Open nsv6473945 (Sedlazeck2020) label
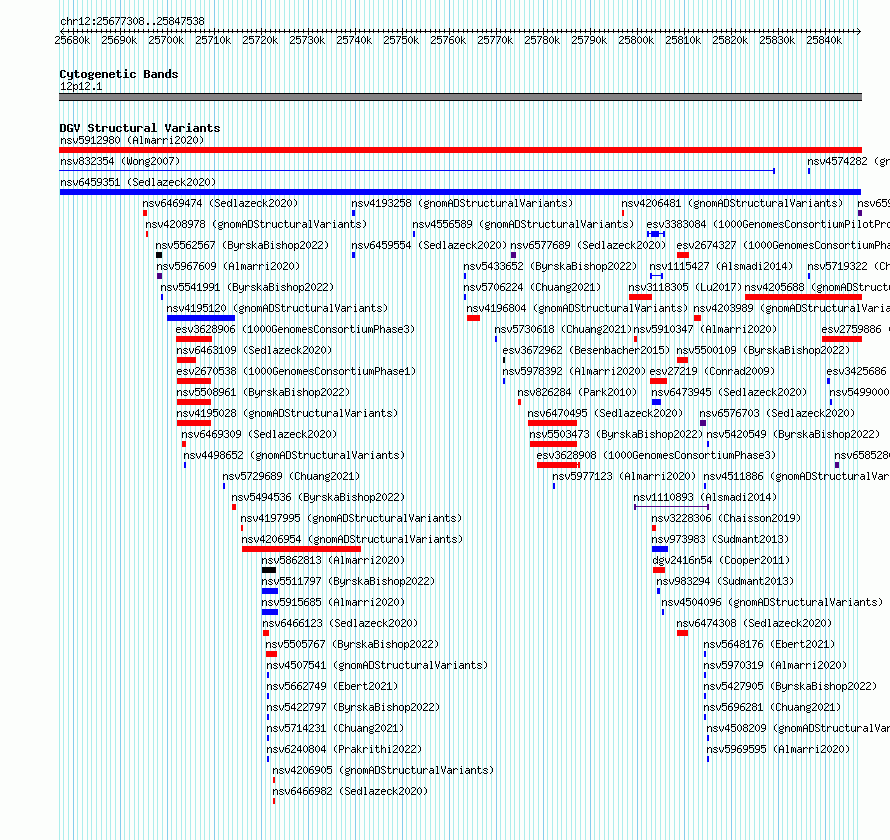Screen dimensions: 890x840 pos(729,392)
